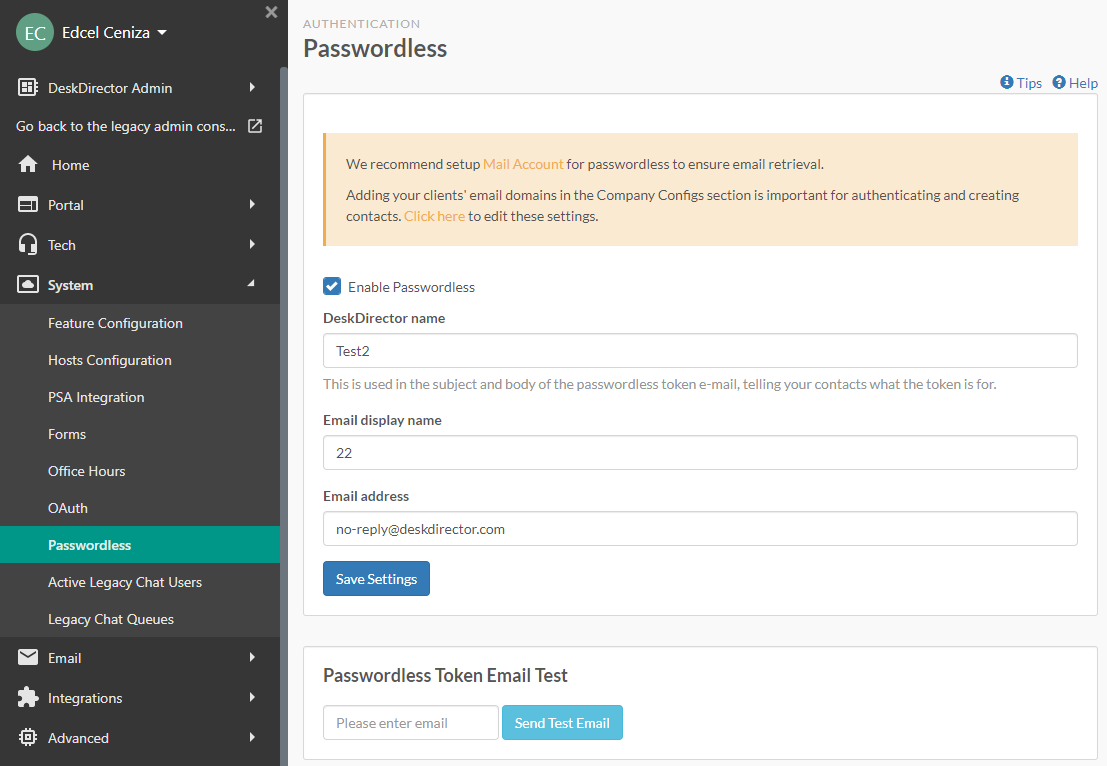The width and height of the screenshot is (1107, 766).
Task: Click the Portal window icon
Action: [x=28, y=205]
